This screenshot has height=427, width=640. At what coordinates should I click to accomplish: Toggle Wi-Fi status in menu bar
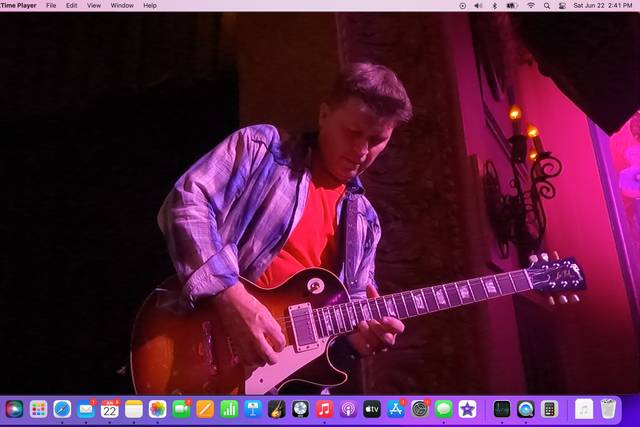530,5
